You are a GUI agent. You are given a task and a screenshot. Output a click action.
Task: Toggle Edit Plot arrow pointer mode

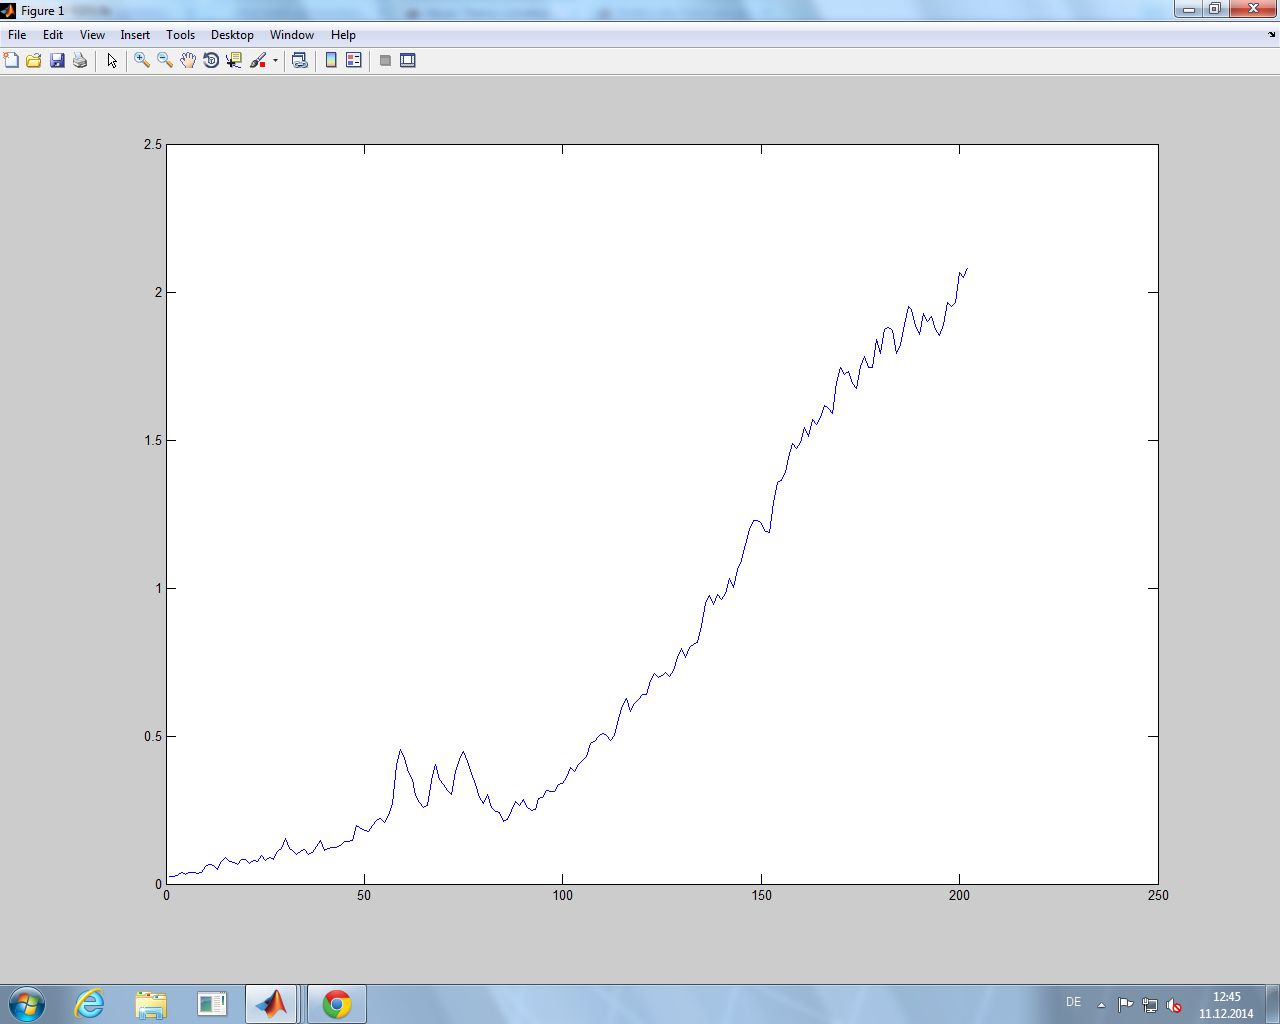pyautogui.click(x=112, y=61)
